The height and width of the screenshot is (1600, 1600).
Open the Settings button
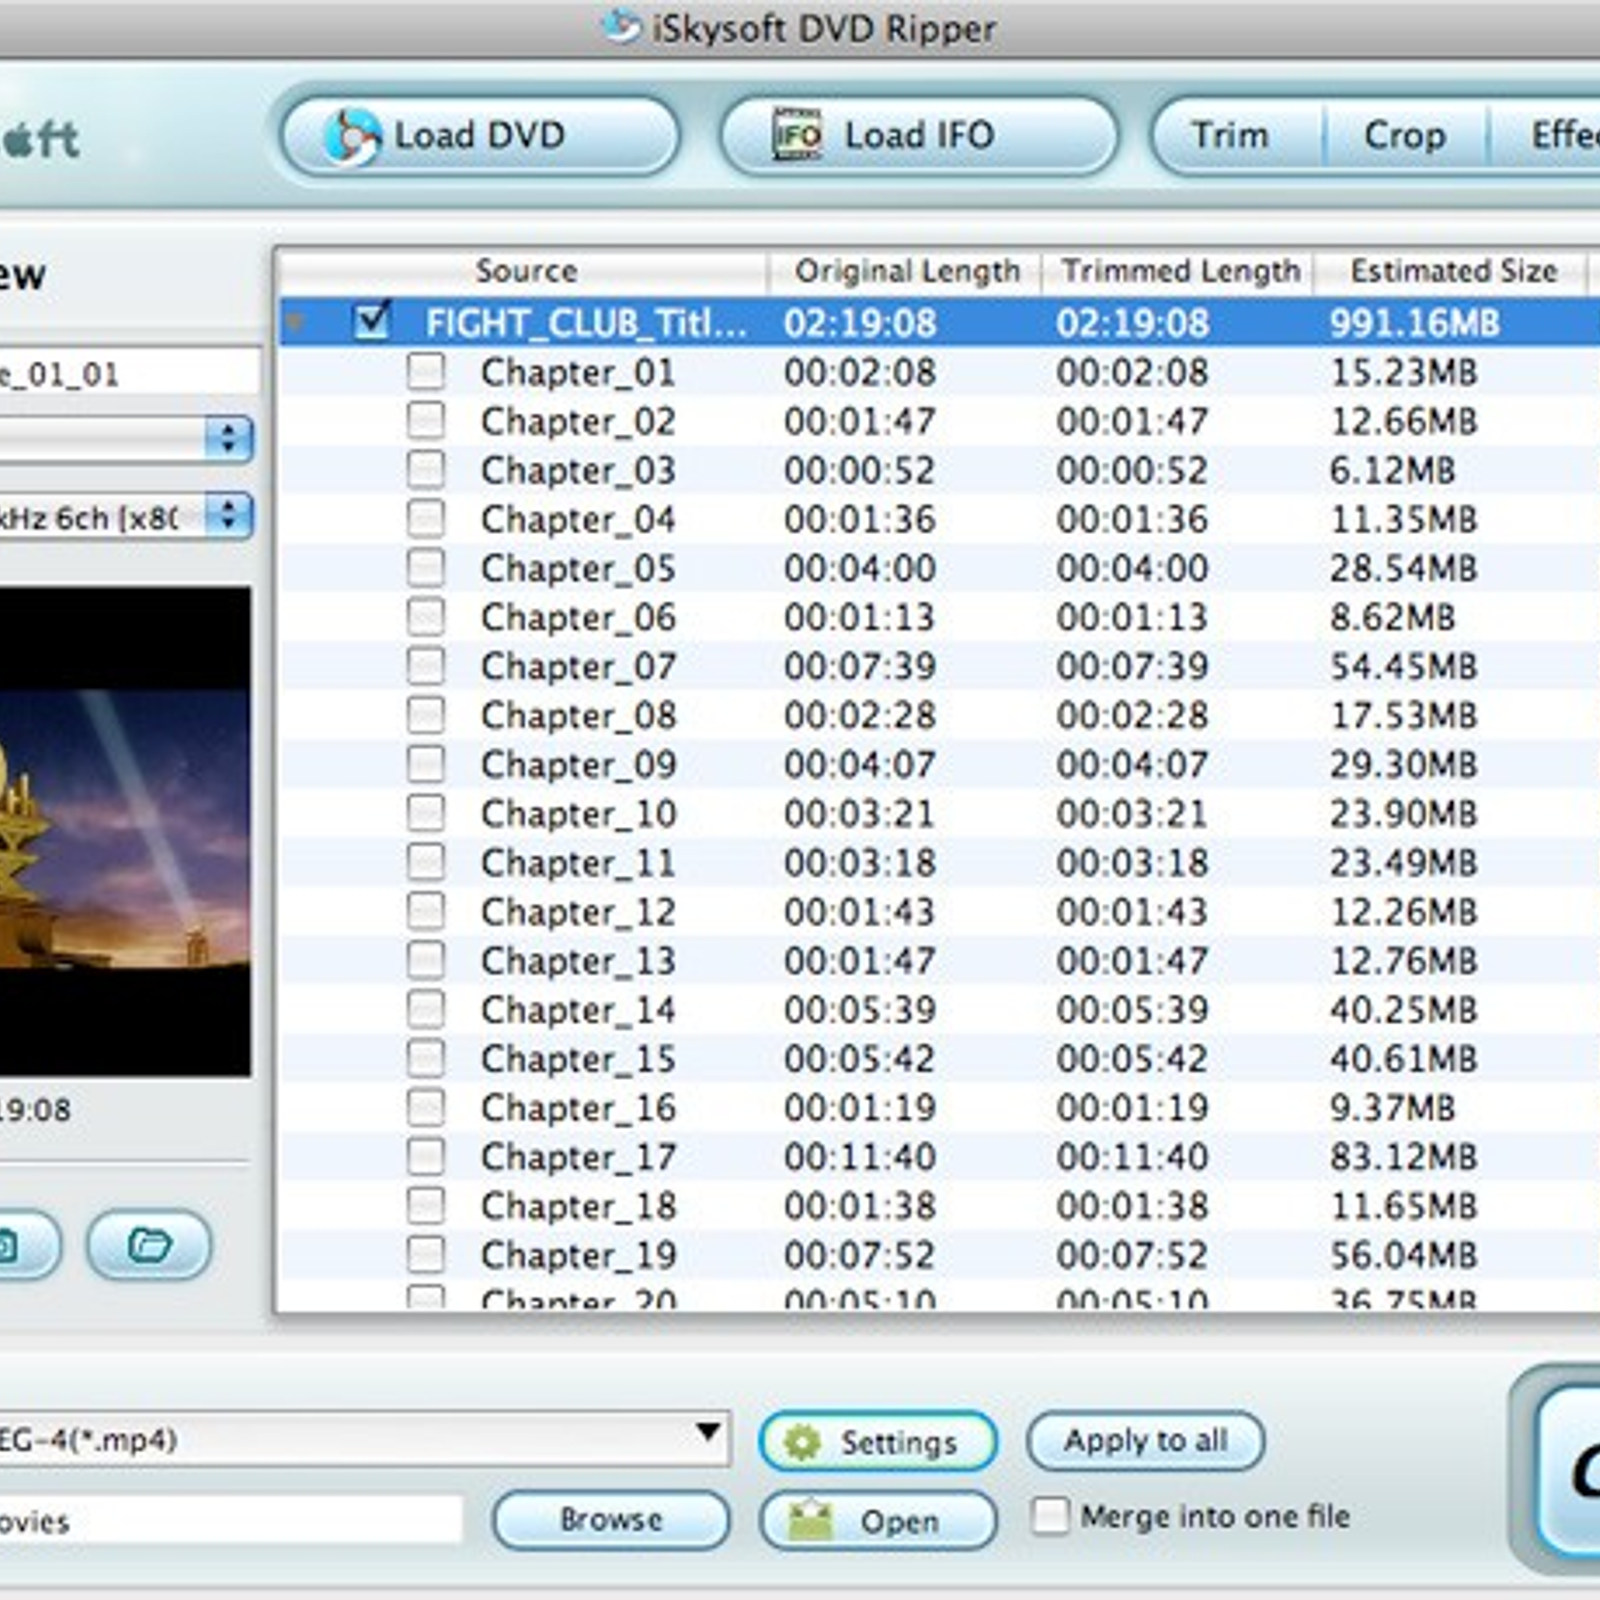tap(879, 1442)
